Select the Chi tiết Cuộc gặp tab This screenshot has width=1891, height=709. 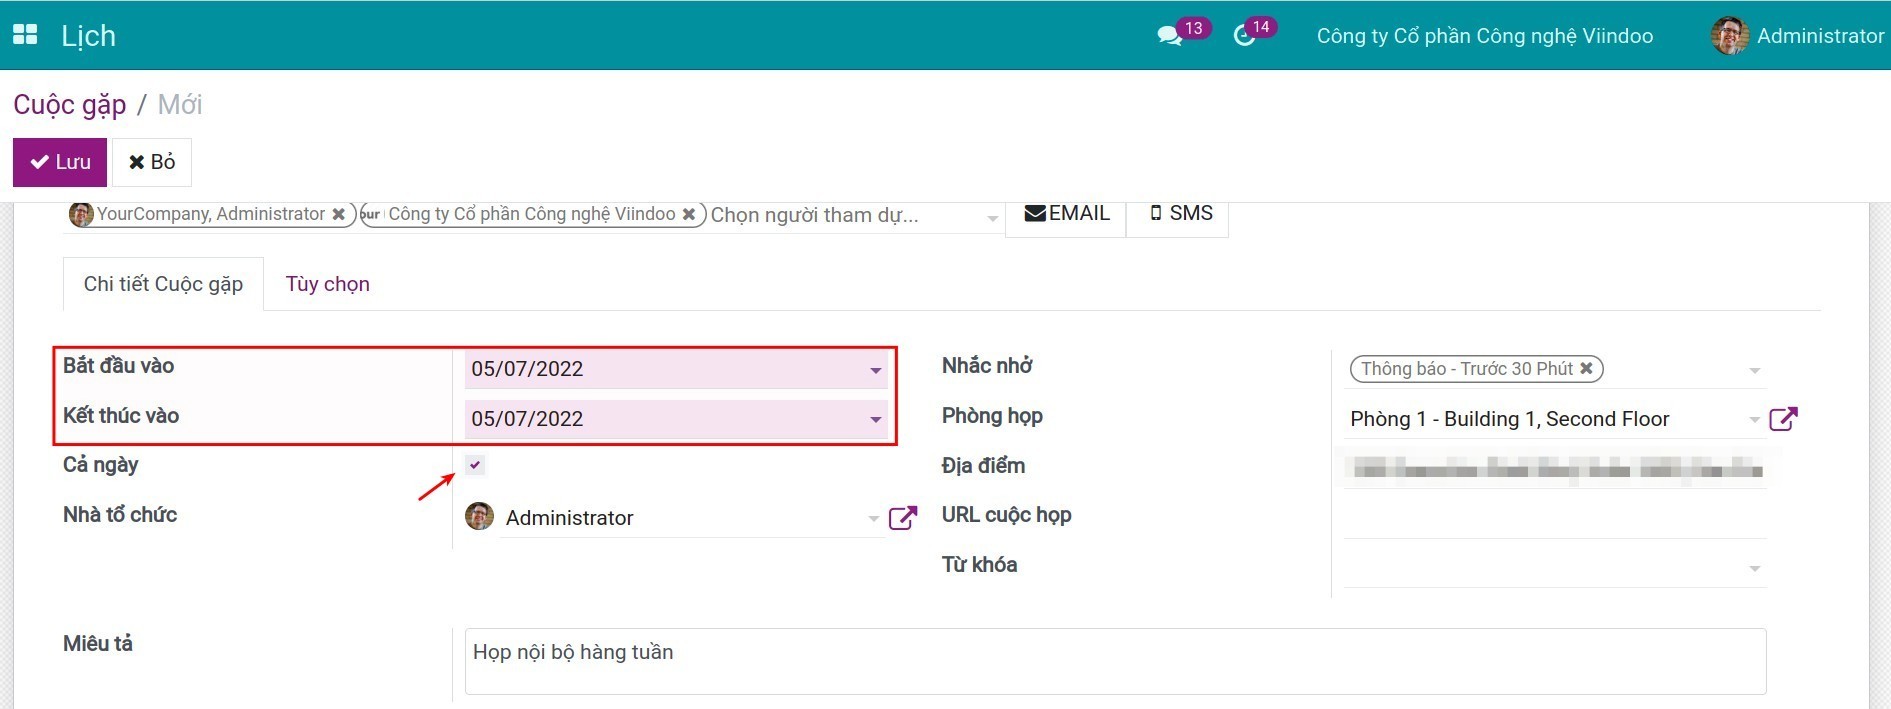pos(163,284)
